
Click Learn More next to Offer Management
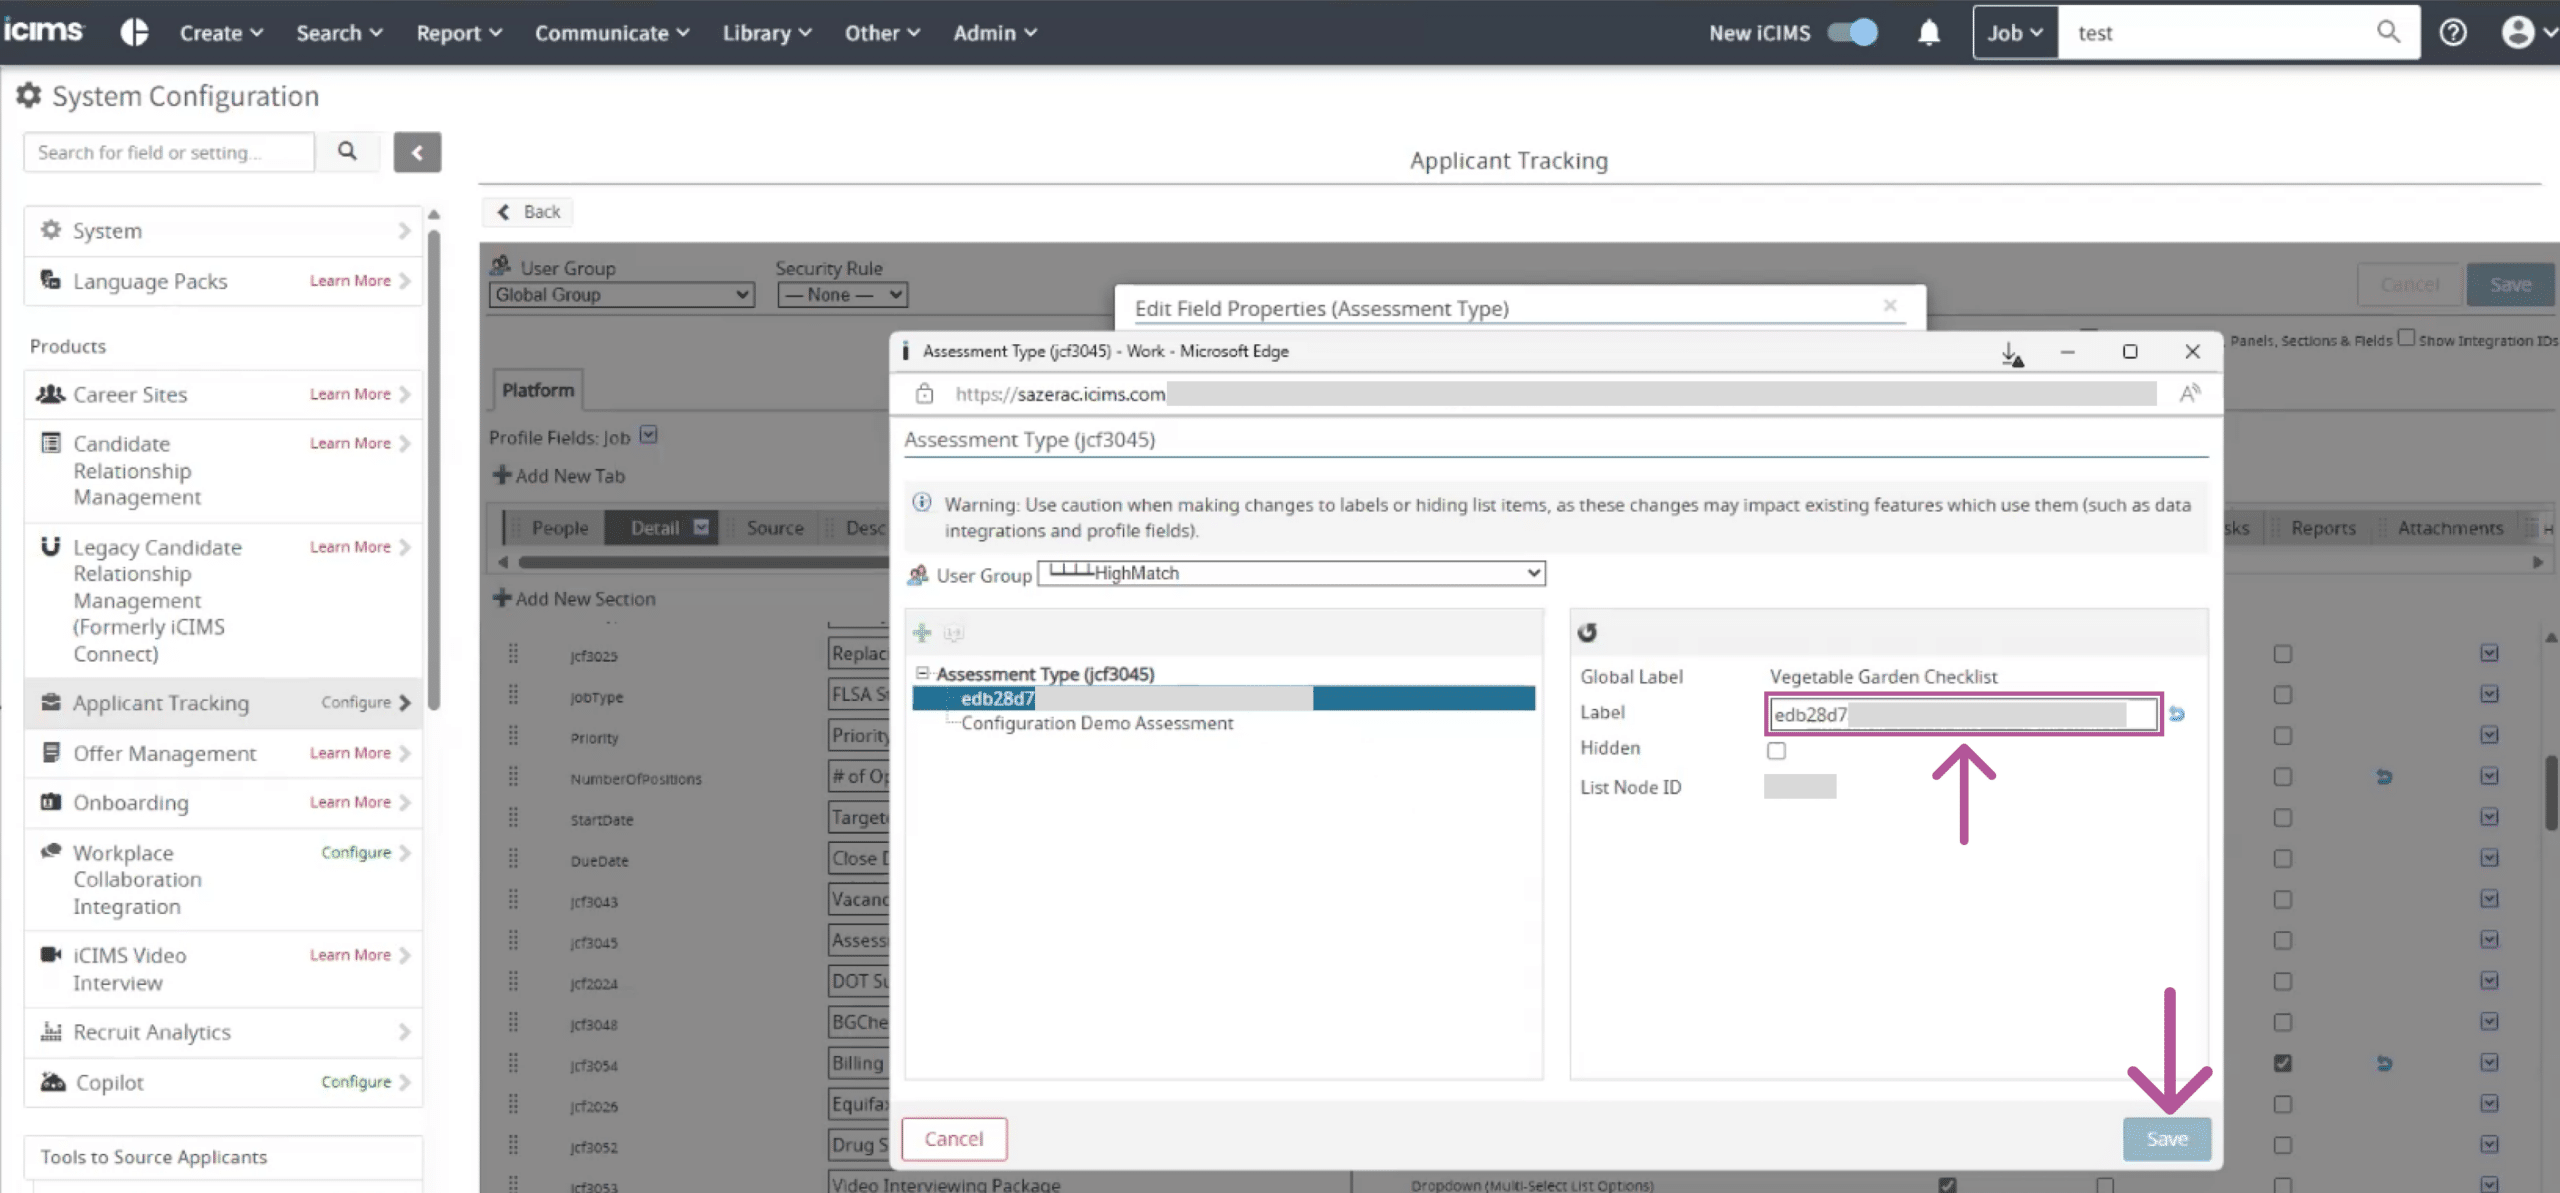350,752
